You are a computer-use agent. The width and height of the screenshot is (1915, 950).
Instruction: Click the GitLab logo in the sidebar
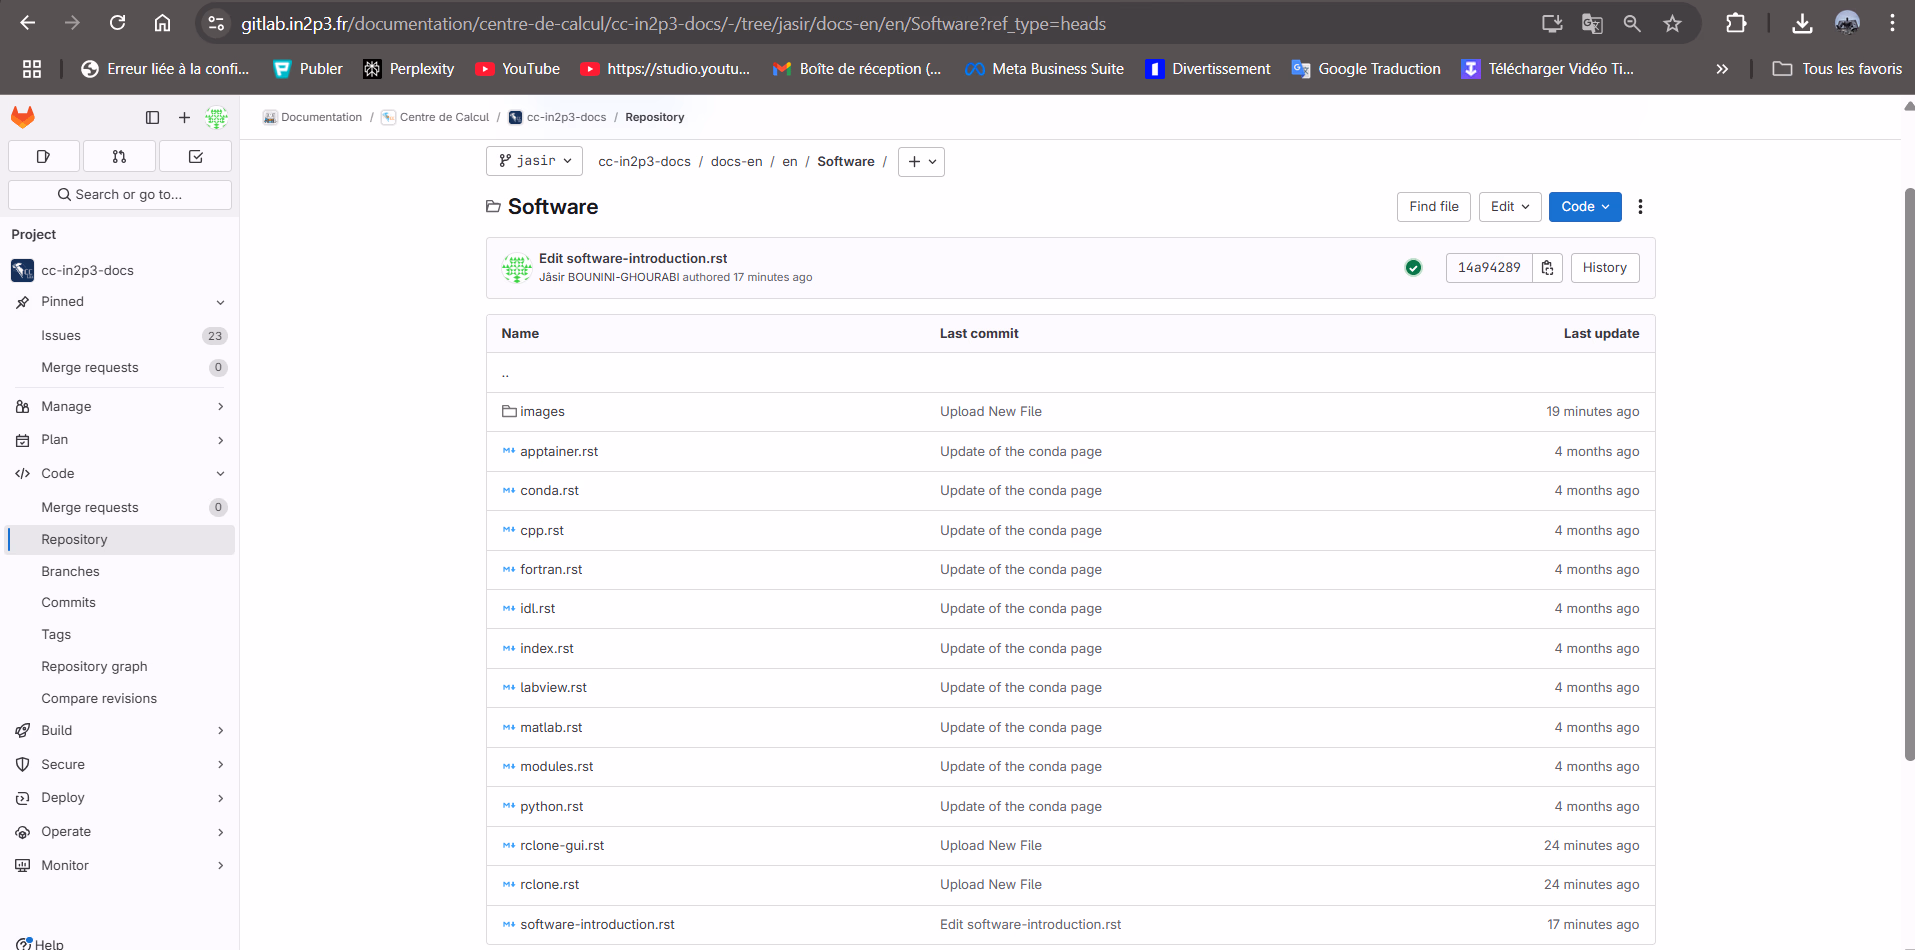click(22, 117)
